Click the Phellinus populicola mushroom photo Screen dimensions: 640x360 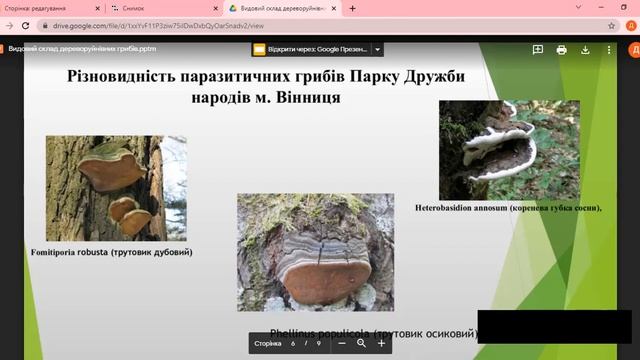[316, 252]
